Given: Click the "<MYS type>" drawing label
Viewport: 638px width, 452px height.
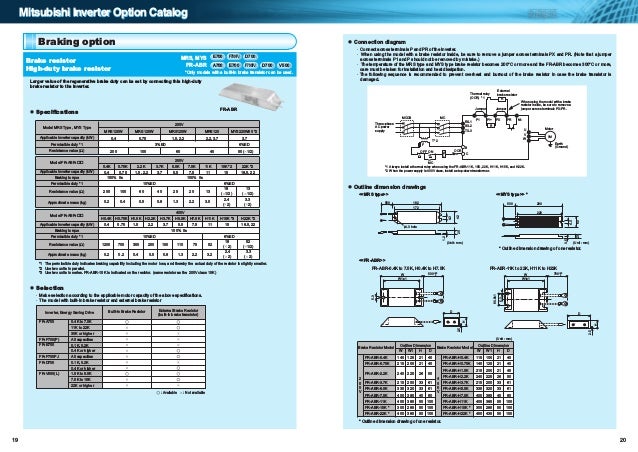Looking at the screenshot, I should coord(512,194).
